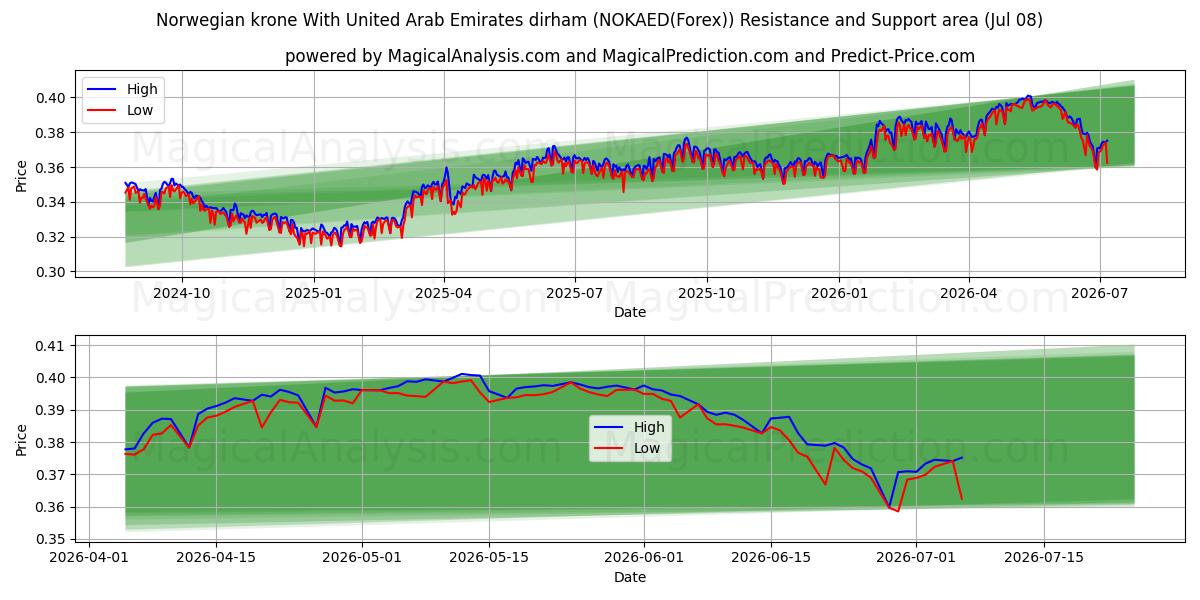Click the 2025-04 tick label
The height and width of the screenshot is (600, 1200).
(444, 293)
